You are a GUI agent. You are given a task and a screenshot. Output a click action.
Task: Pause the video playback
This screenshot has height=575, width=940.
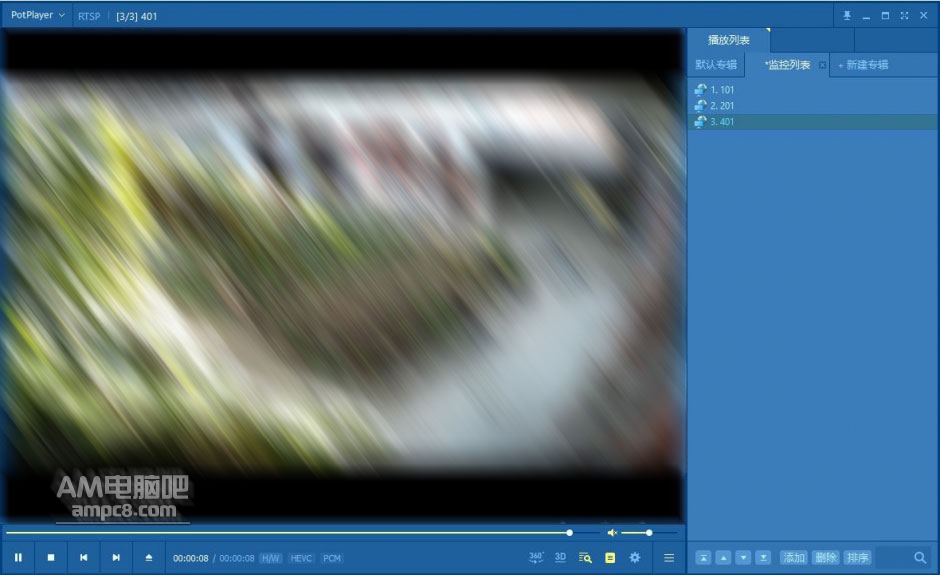click(x=18, y=558)
